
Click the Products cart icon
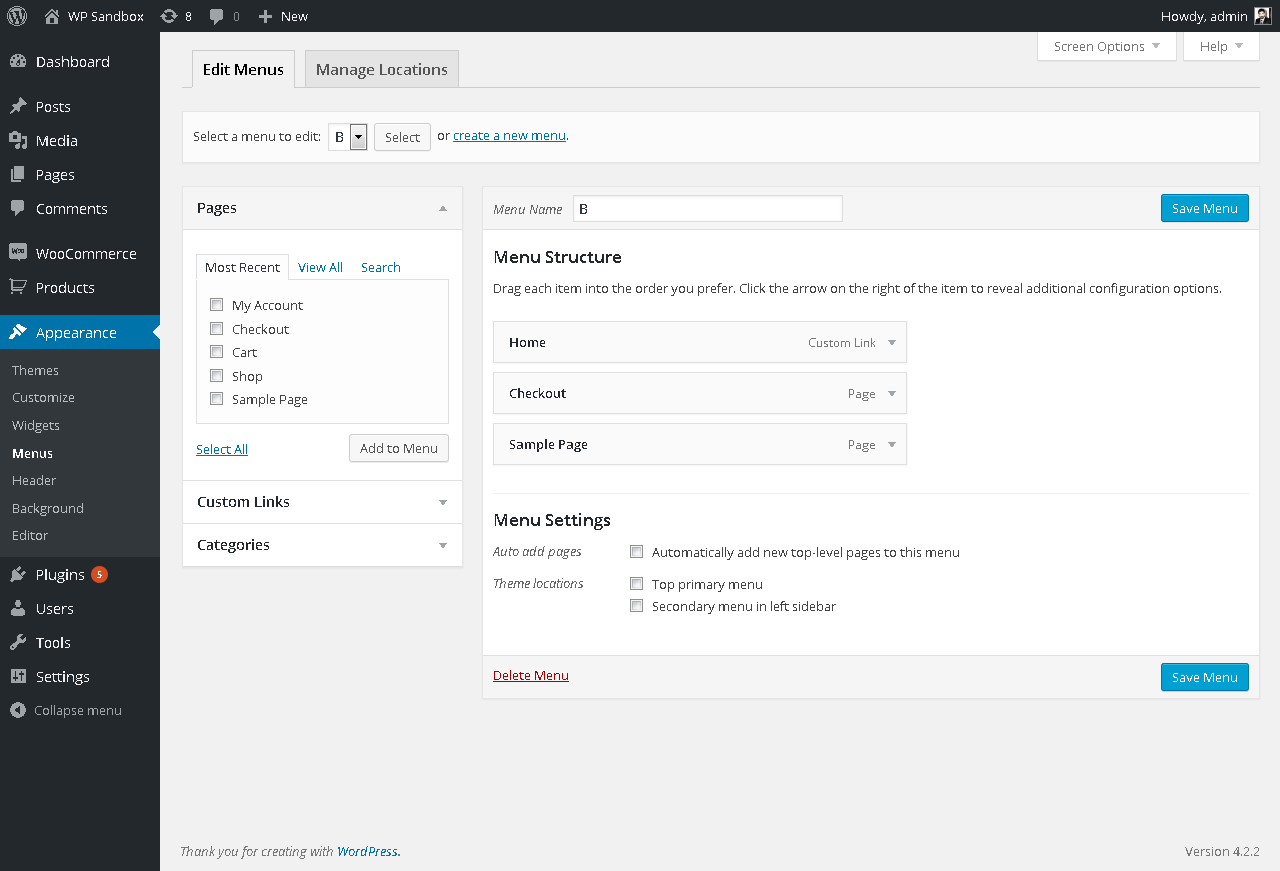point(18,287)
